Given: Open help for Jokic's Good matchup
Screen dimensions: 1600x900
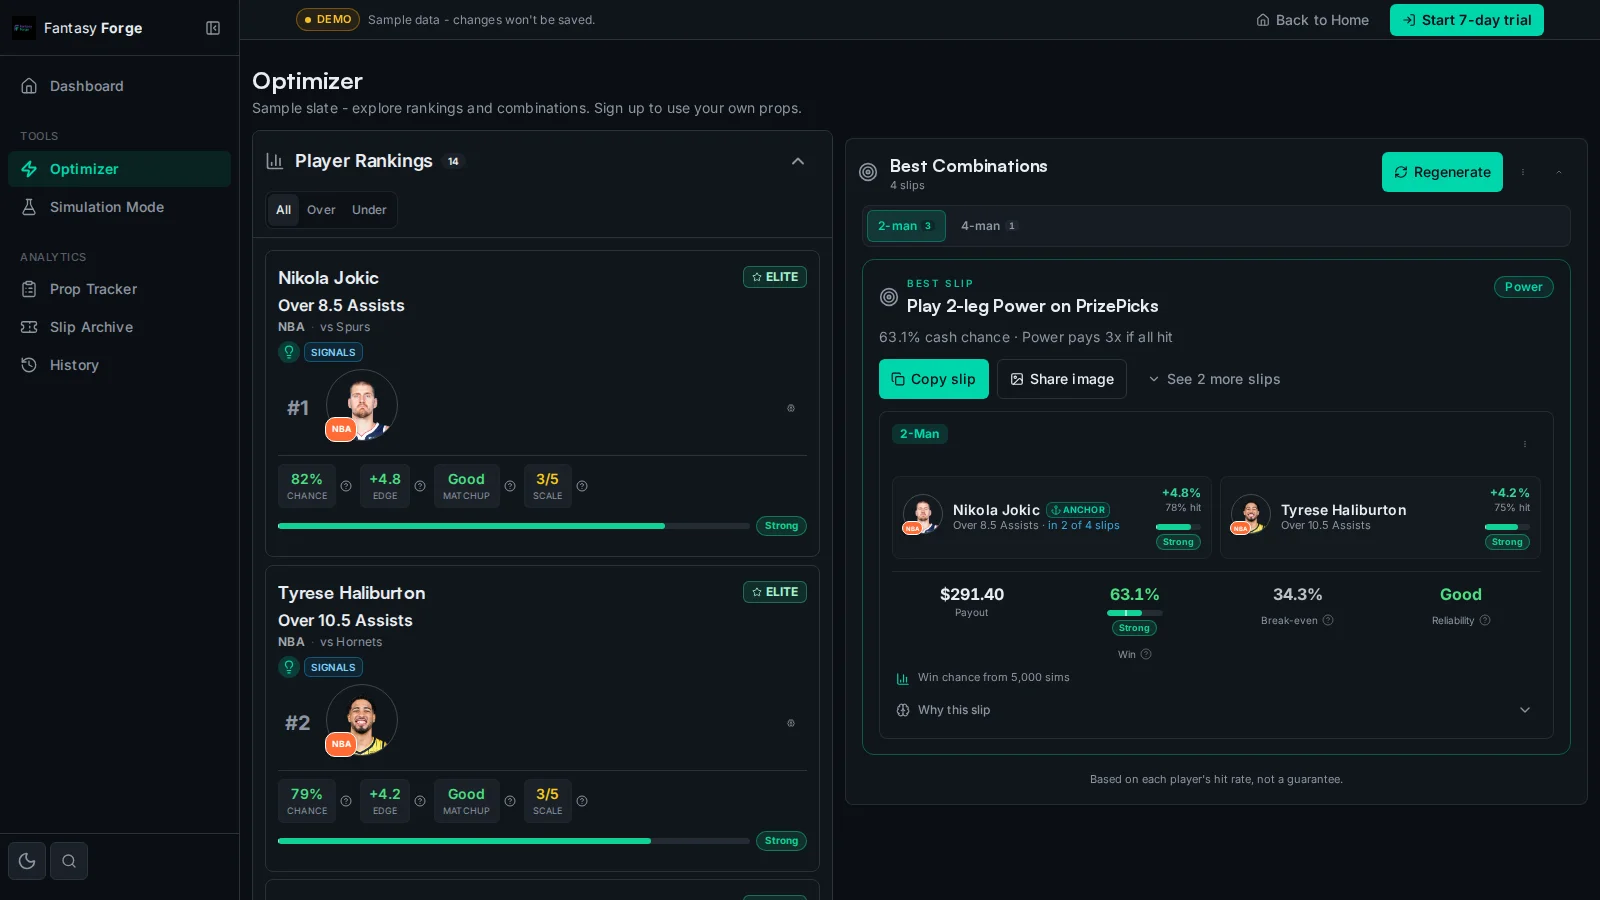Looking at the screenshot, I should tap(510, 486).
